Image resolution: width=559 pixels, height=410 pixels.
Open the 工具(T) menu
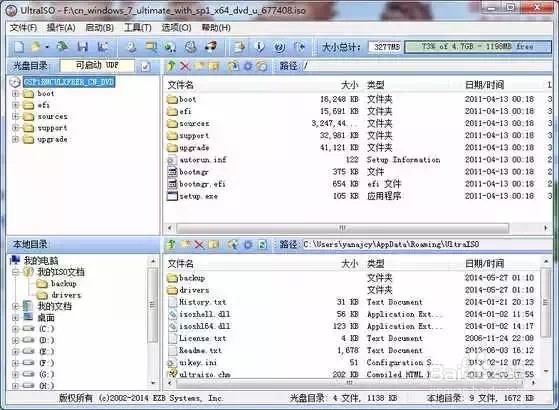[138, 27]
